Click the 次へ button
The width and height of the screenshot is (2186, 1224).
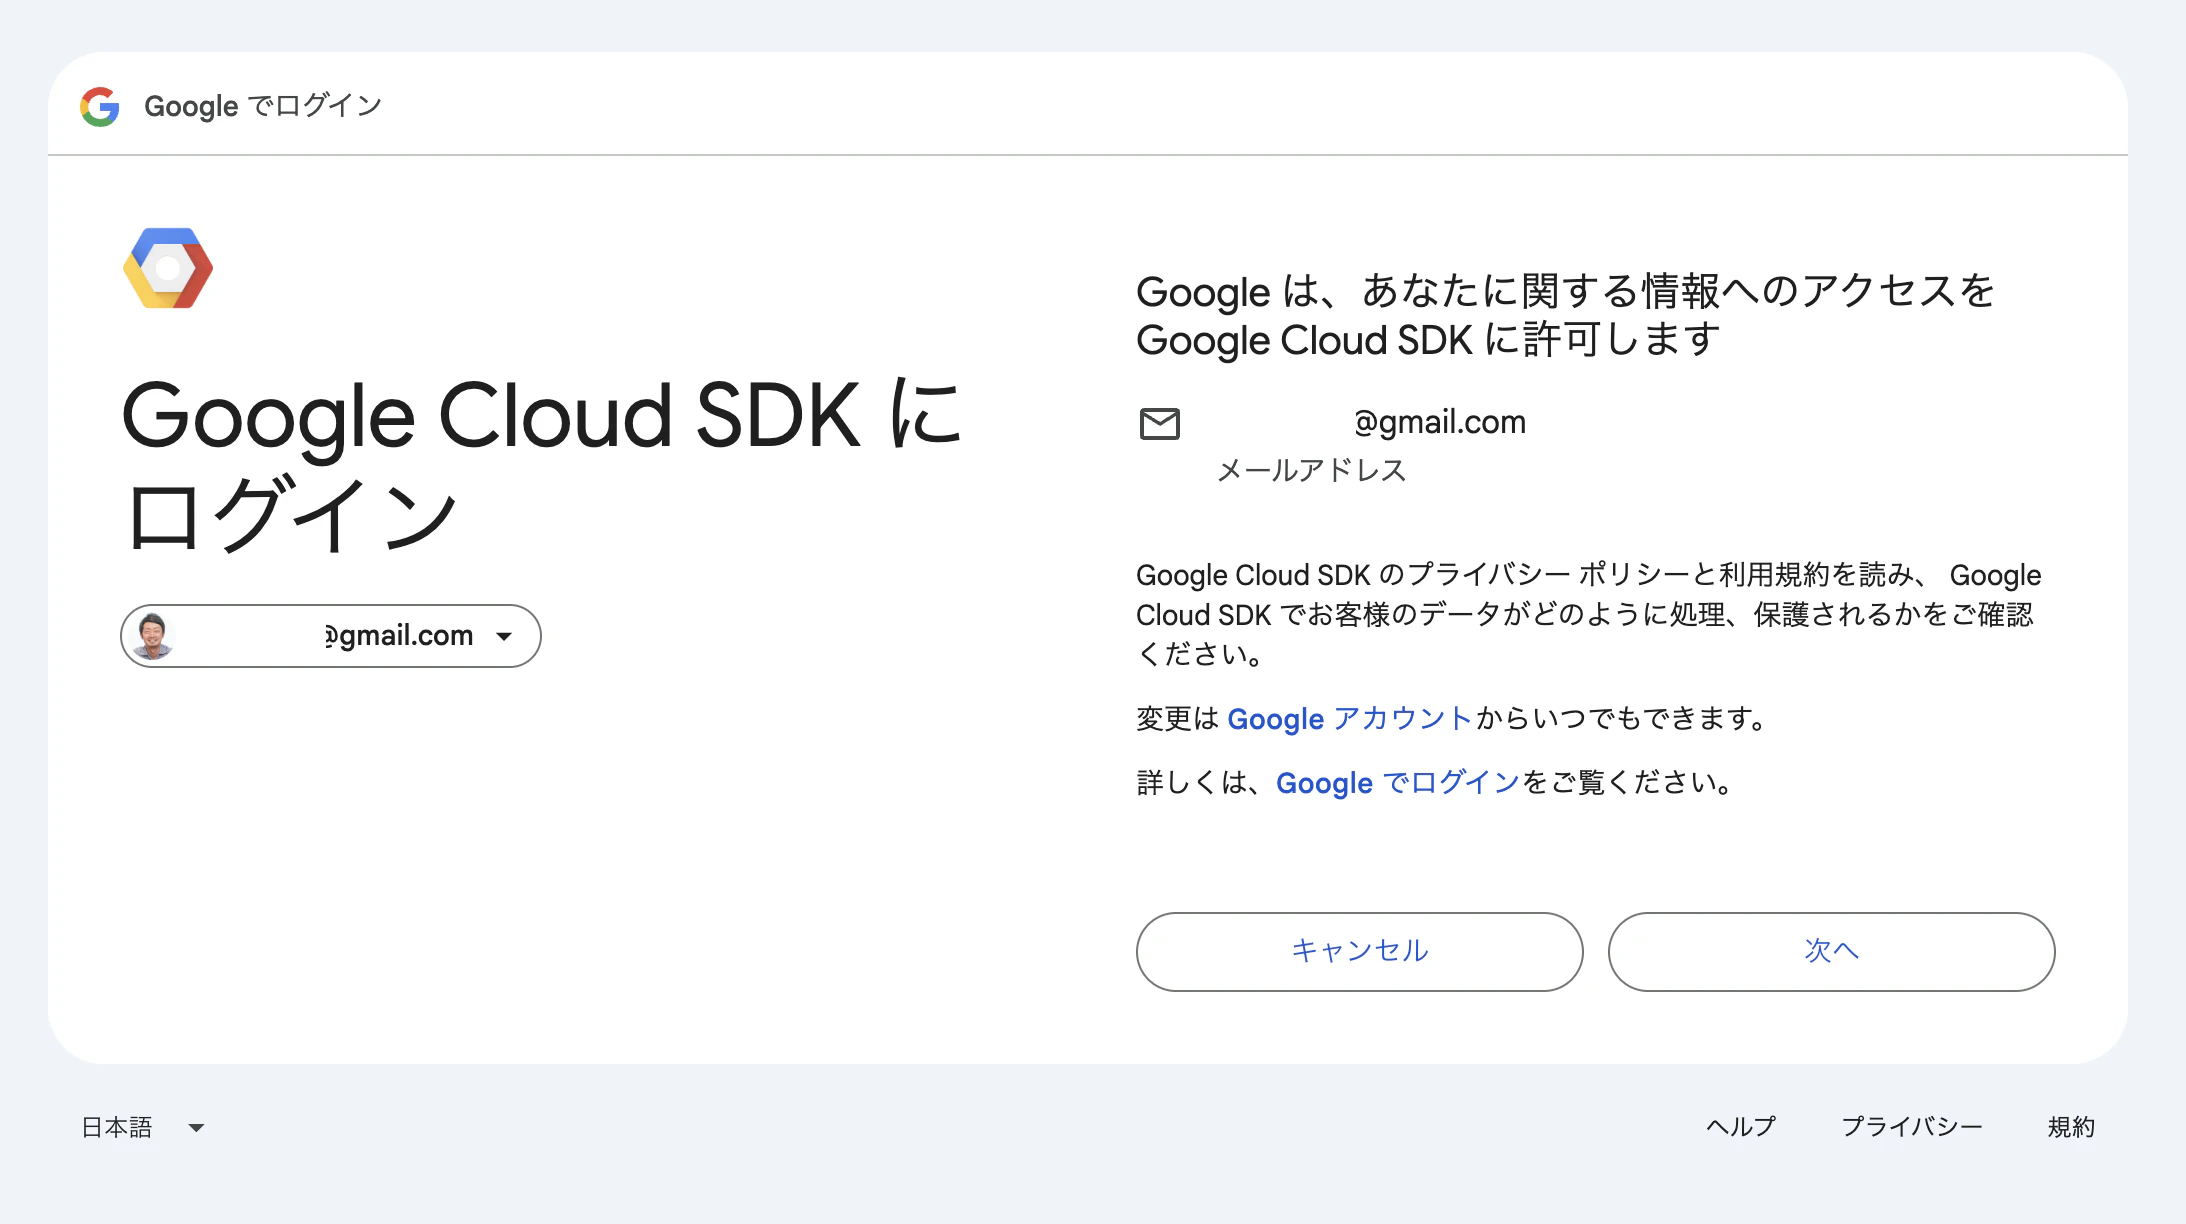(x=1831, y=951)
